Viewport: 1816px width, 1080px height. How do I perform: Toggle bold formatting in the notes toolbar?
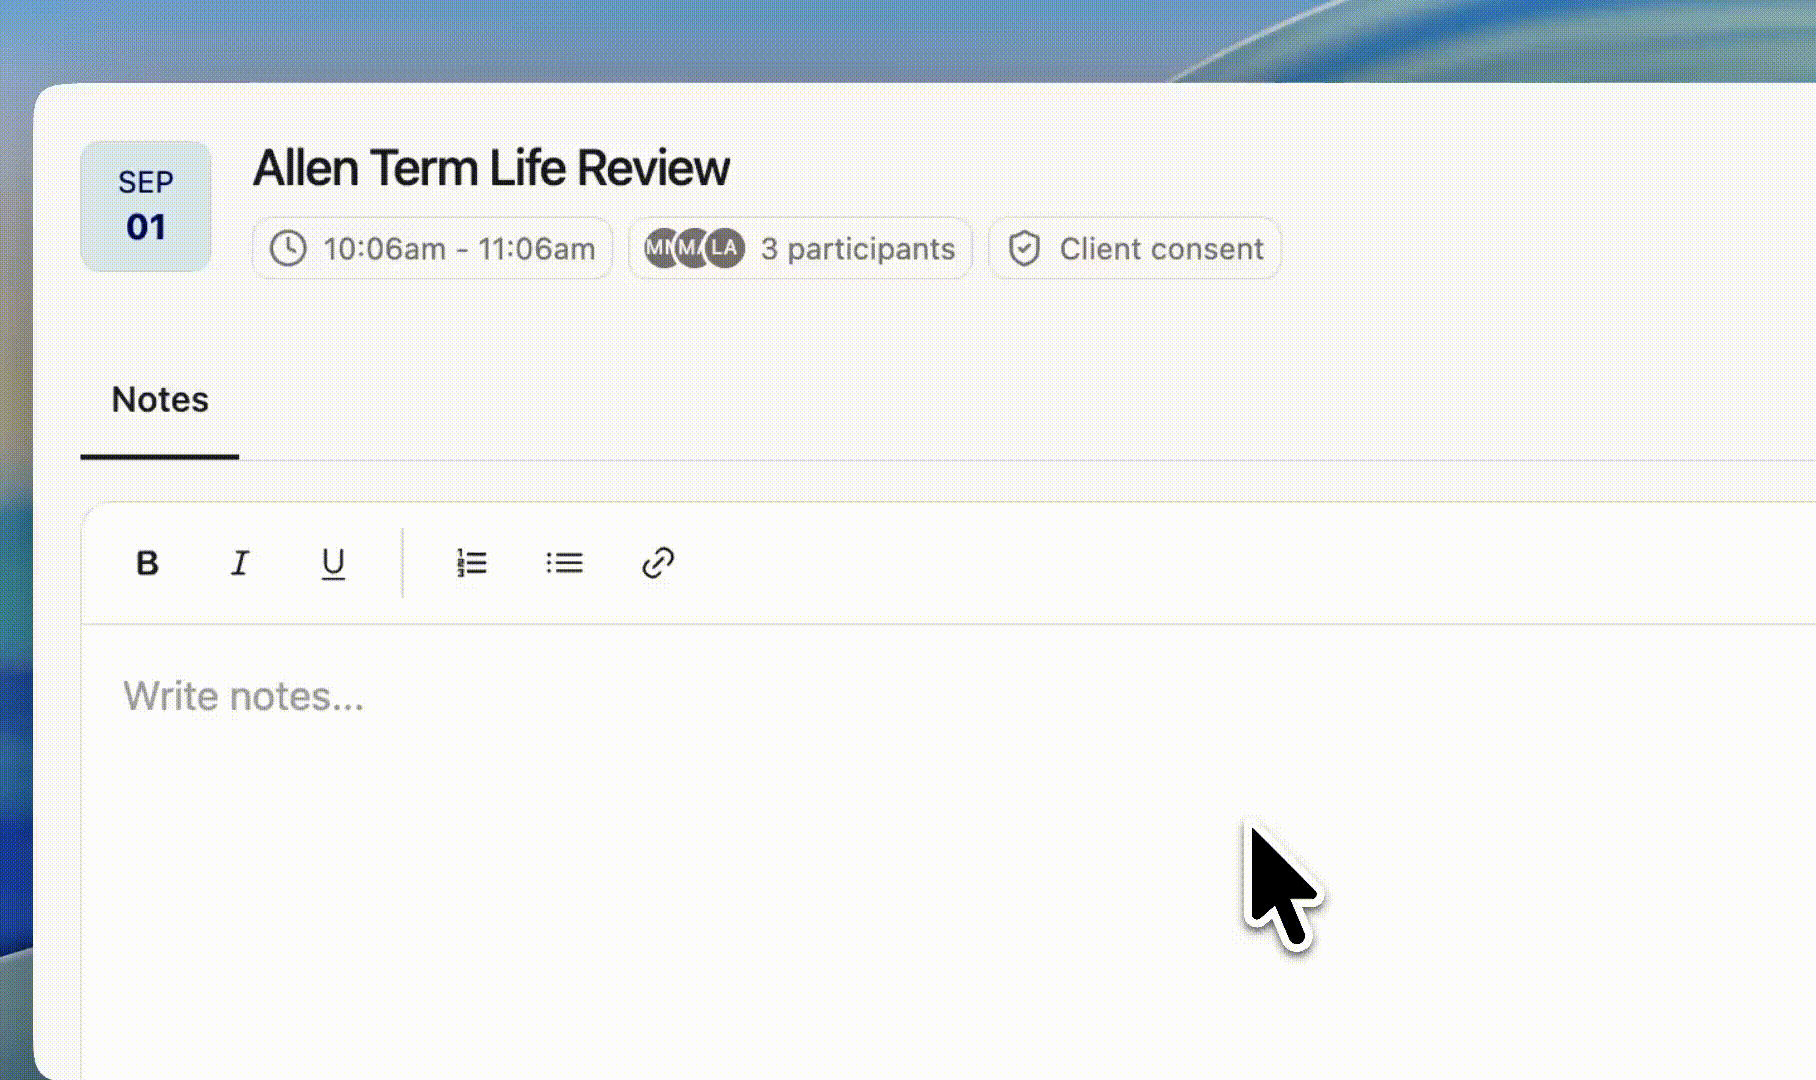[x=147, y=563]
